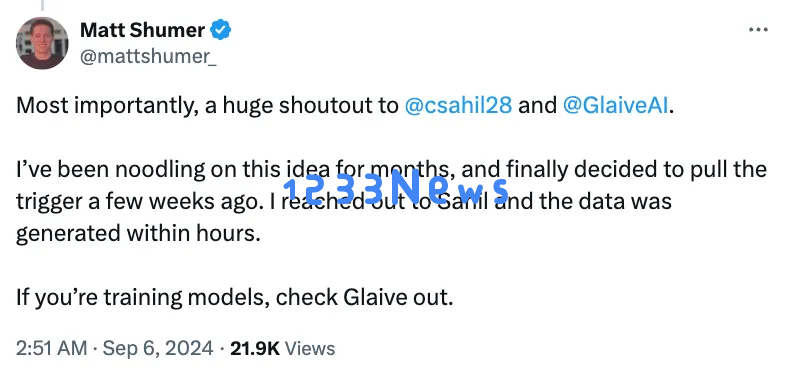This screenshot has height=374, width=790.
Task: Click the Views label
Action: point(310,348)
